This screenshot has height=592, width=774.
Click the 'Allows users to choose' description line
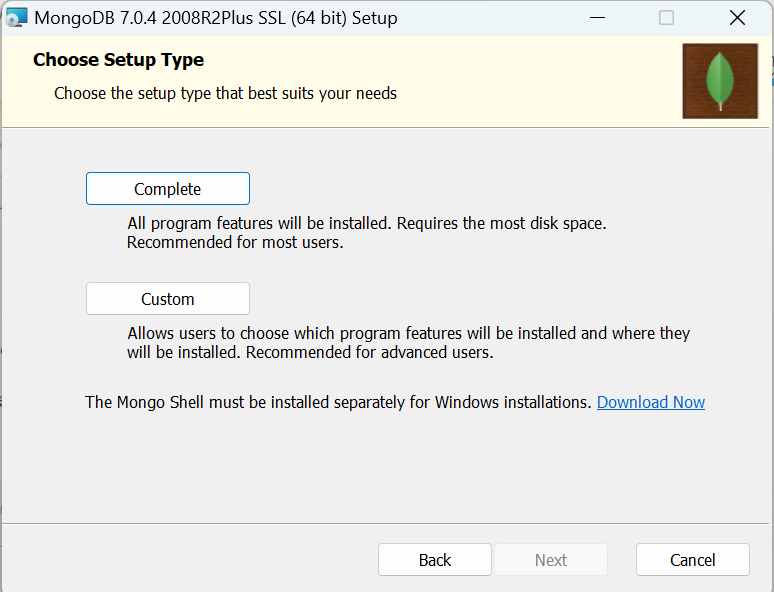[x=408, y=333]
